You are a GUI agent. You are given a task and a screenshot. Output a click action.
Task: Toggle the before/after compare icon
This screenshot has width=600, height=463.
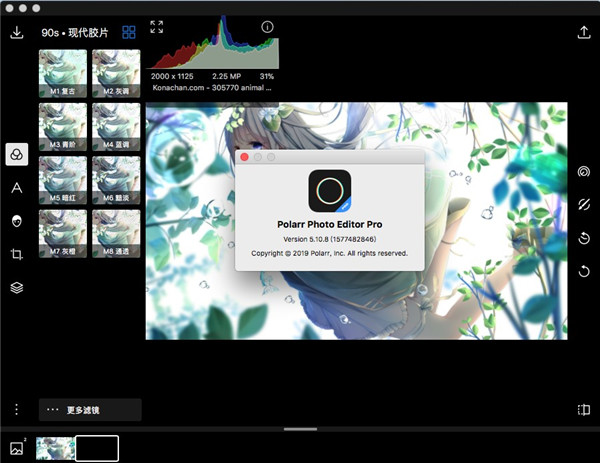[584, 204]
